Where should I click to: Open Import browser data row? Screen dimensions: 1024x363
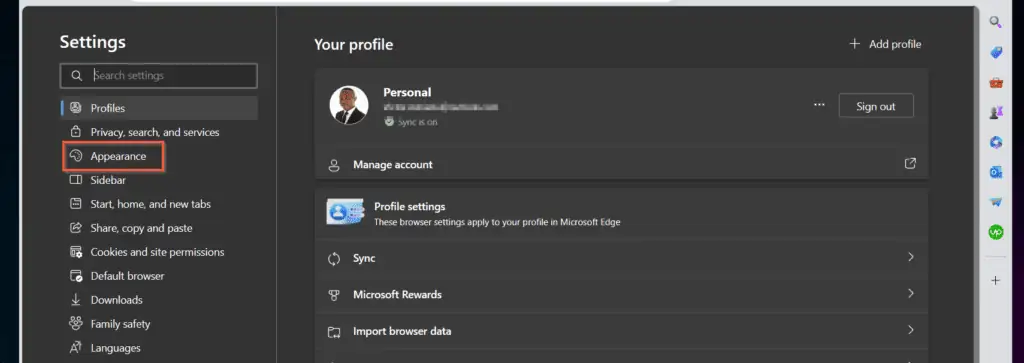(x=621, y=331)
